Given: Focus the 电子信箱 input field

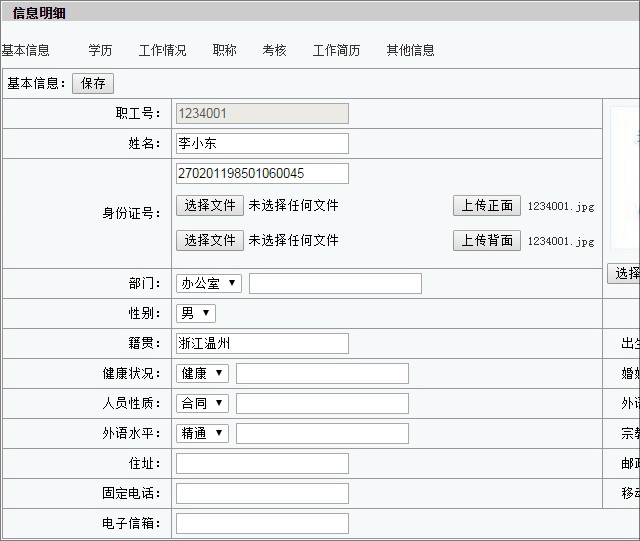Looking at the screenshot, I should pos(262,524).
